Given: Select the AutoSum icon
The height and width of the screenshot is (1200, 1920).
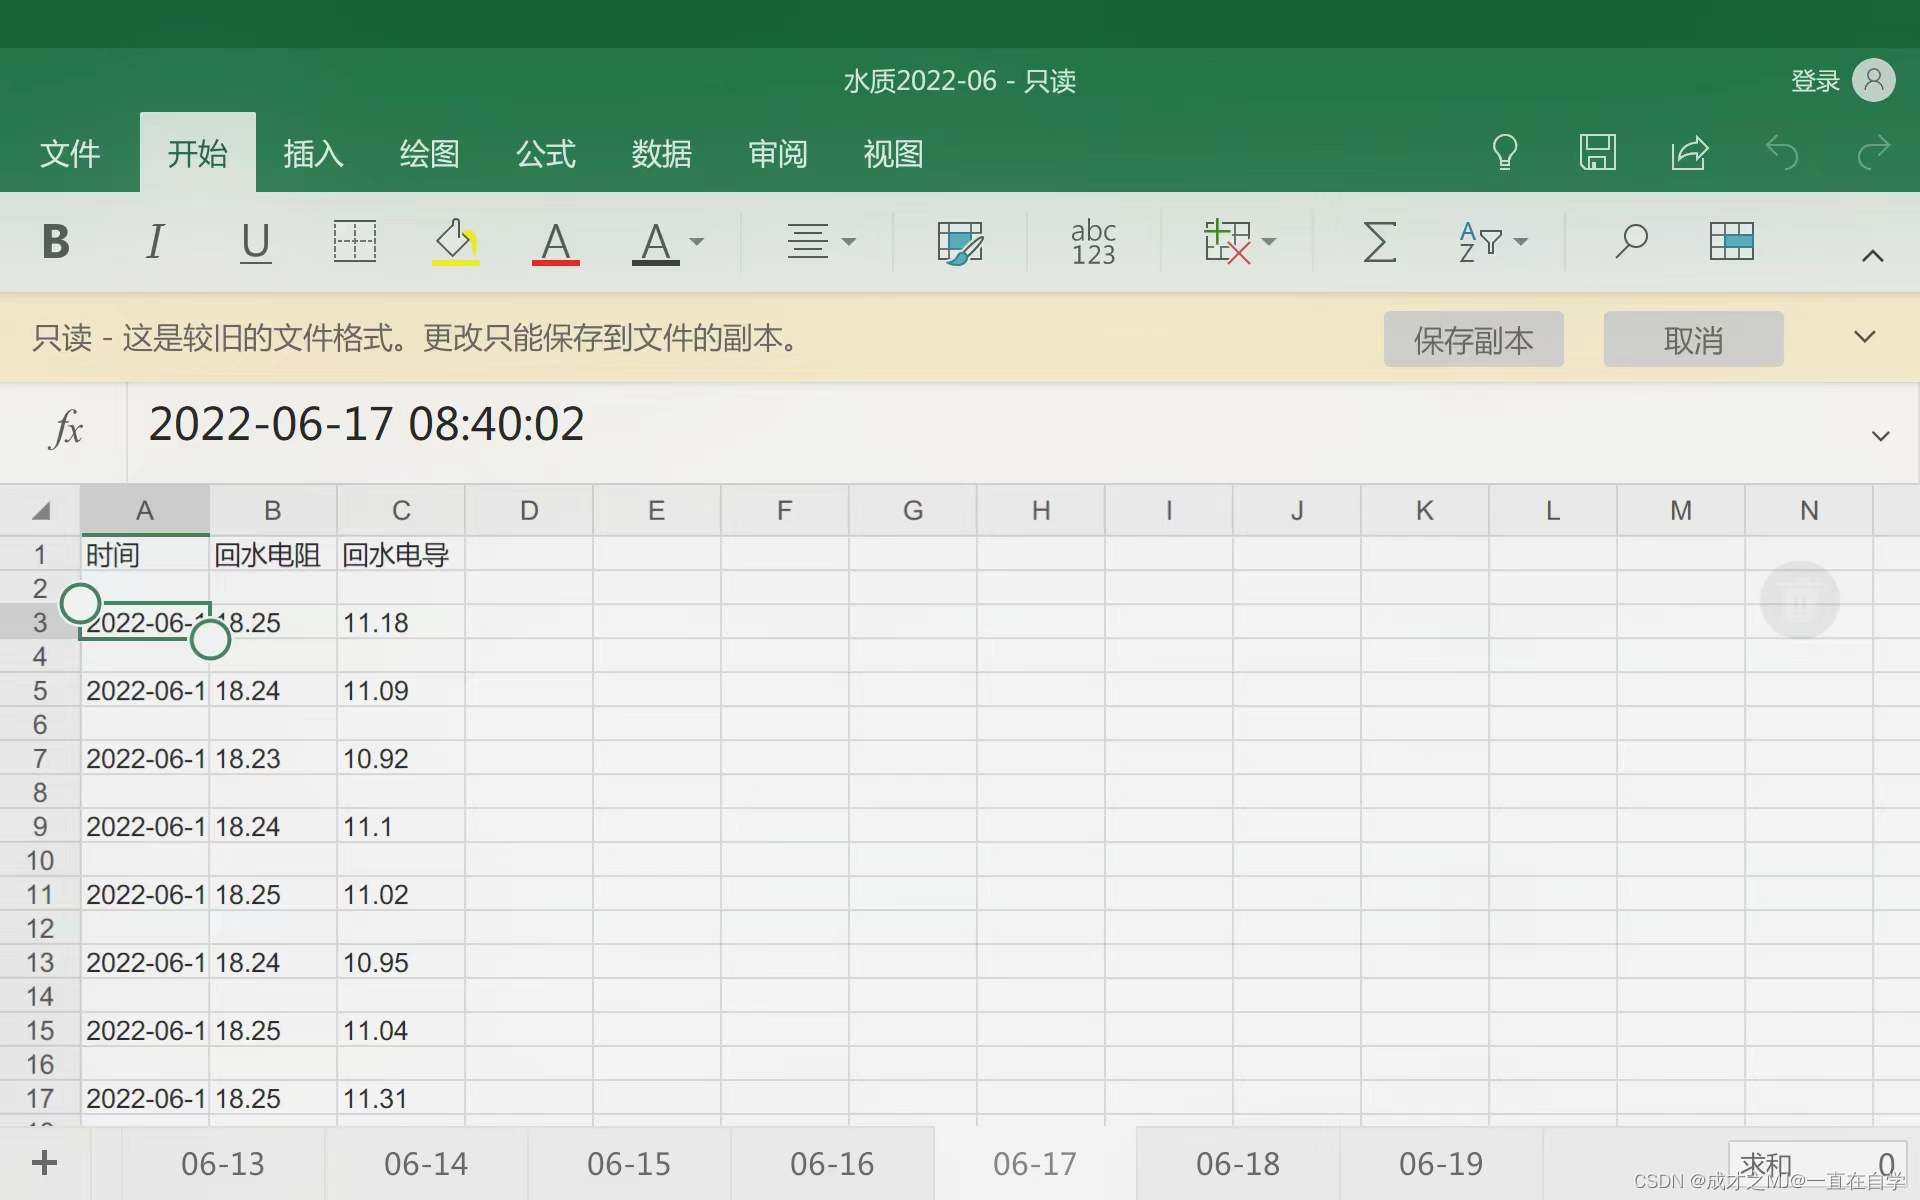Looking at the screenshot, I should pos(1380,242).
